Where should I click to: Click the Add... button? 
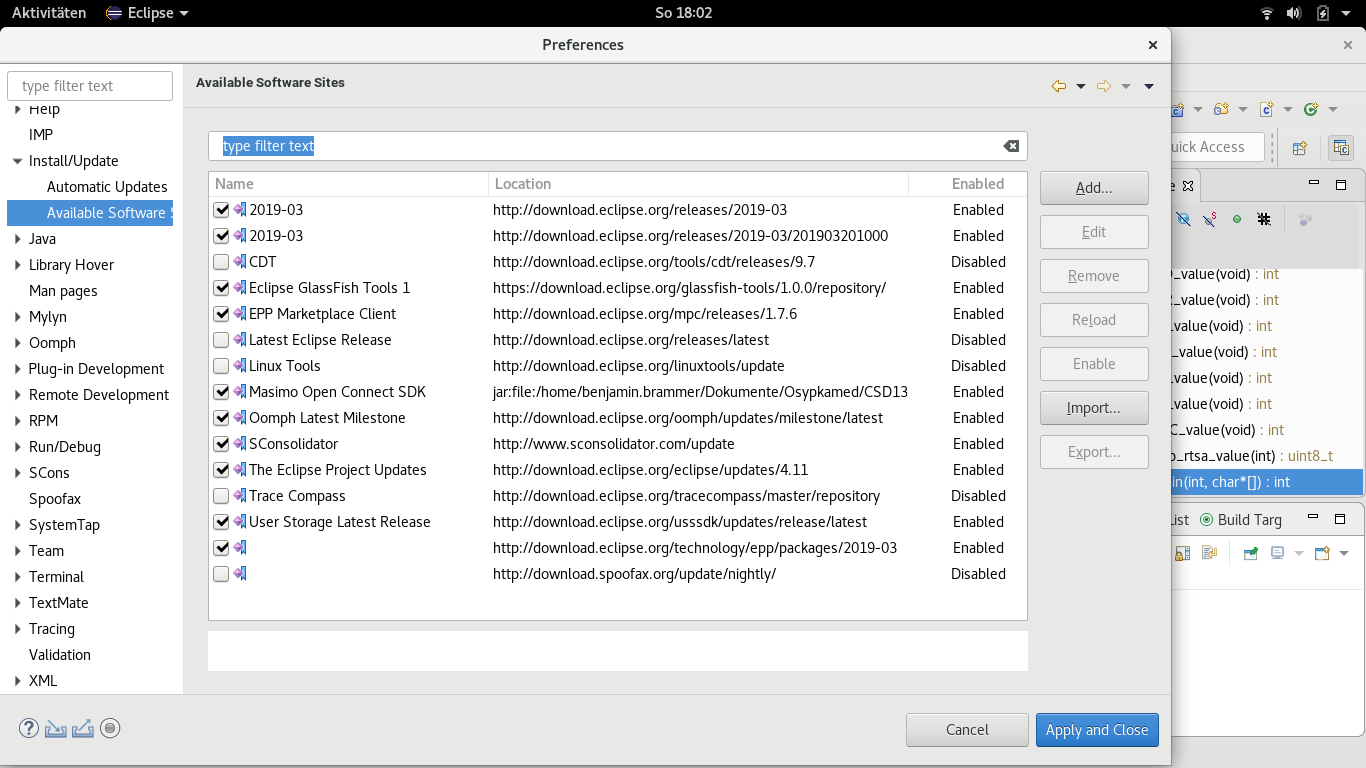pos(1094,188)
